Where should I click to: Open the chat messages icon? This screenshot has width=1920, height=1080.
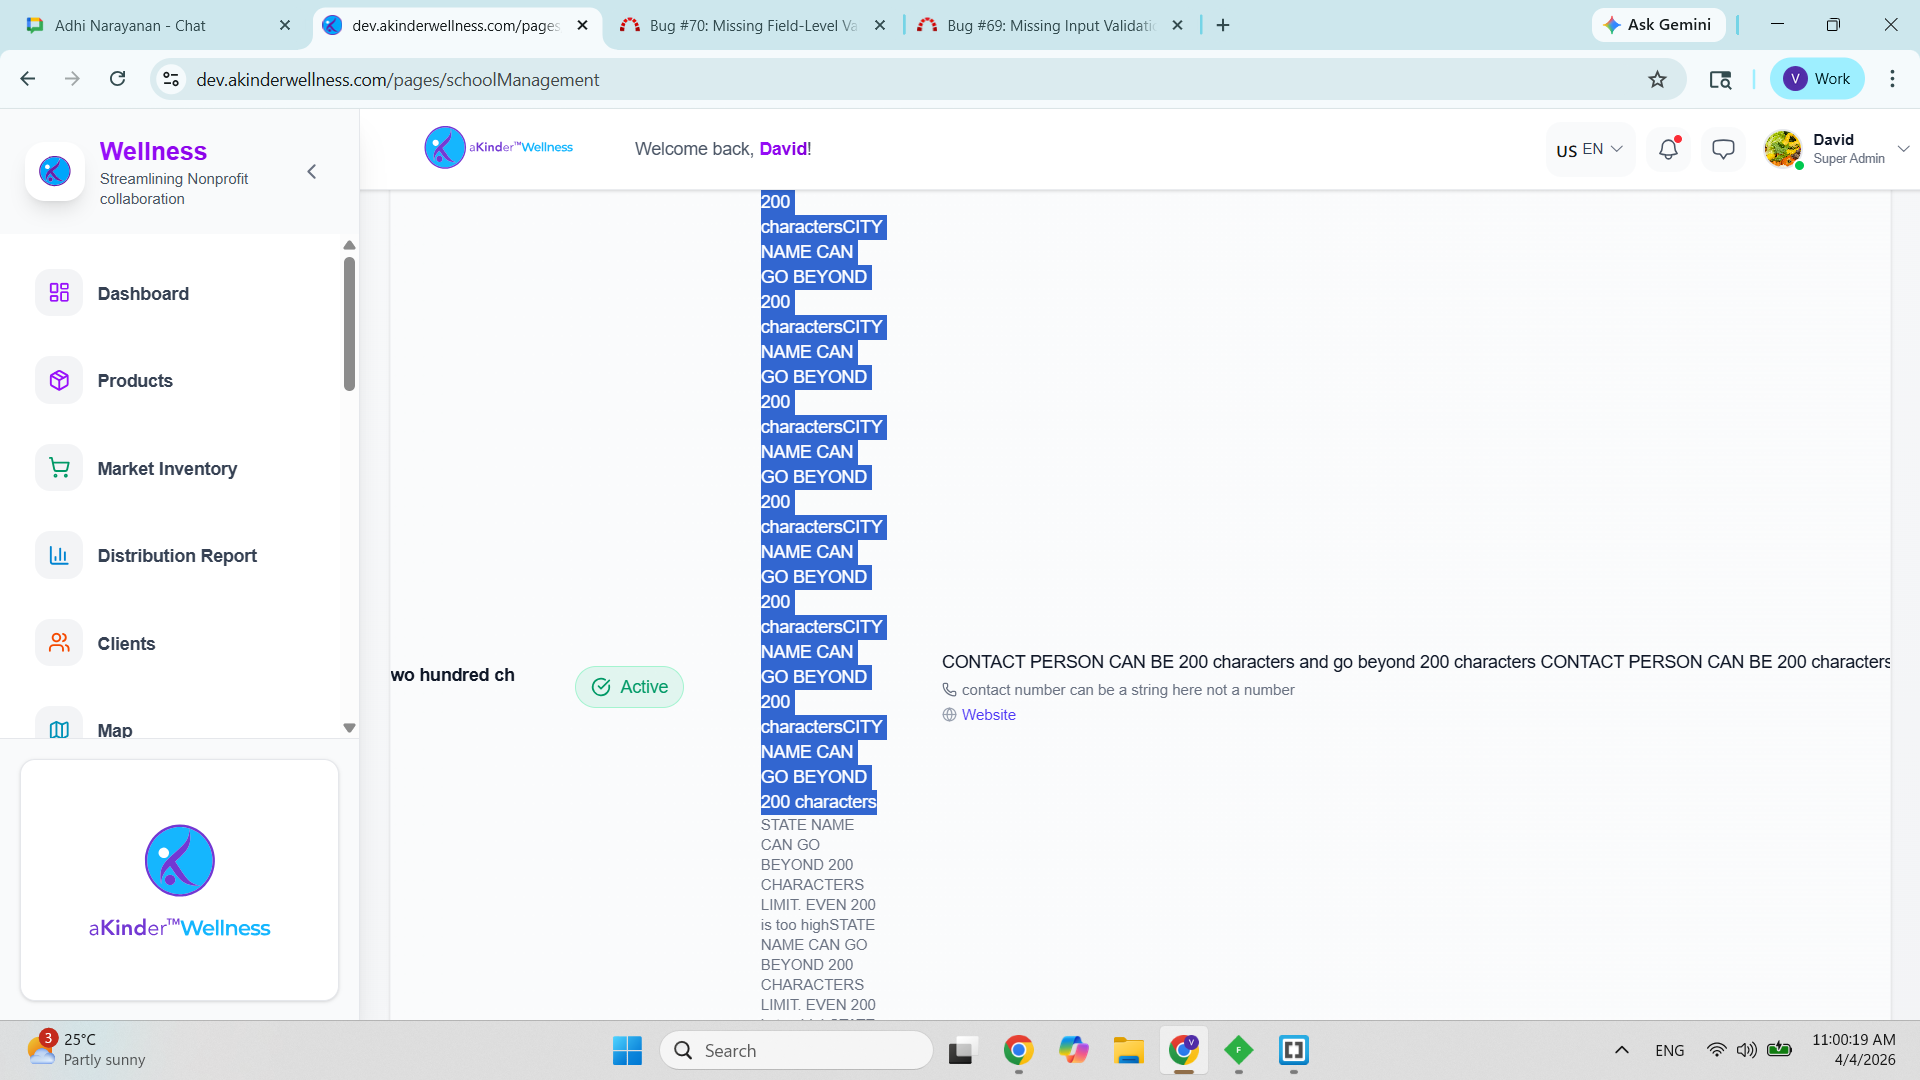(1723, 149)
